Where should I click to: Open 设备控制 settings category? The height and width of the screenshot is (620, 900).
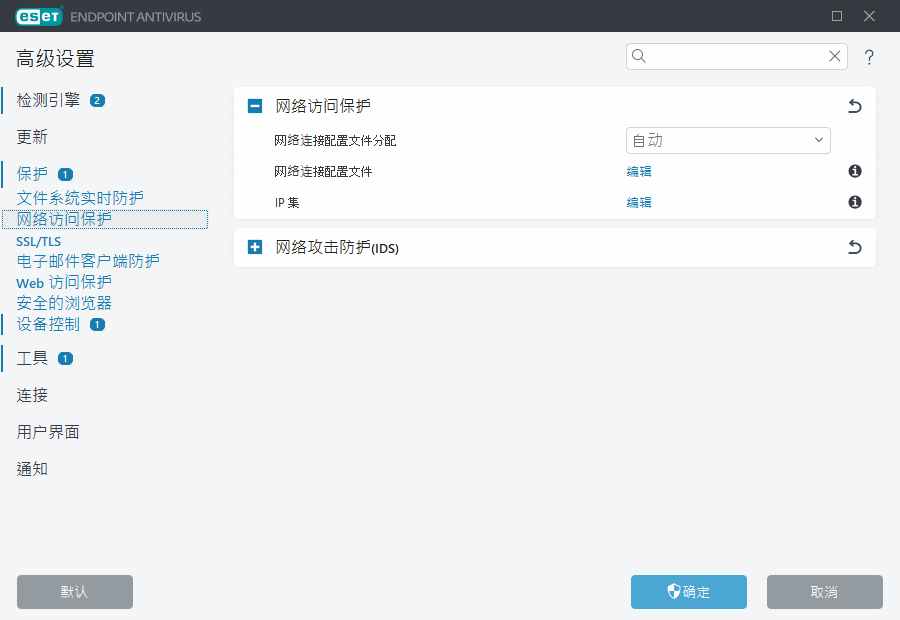[48, 324]
